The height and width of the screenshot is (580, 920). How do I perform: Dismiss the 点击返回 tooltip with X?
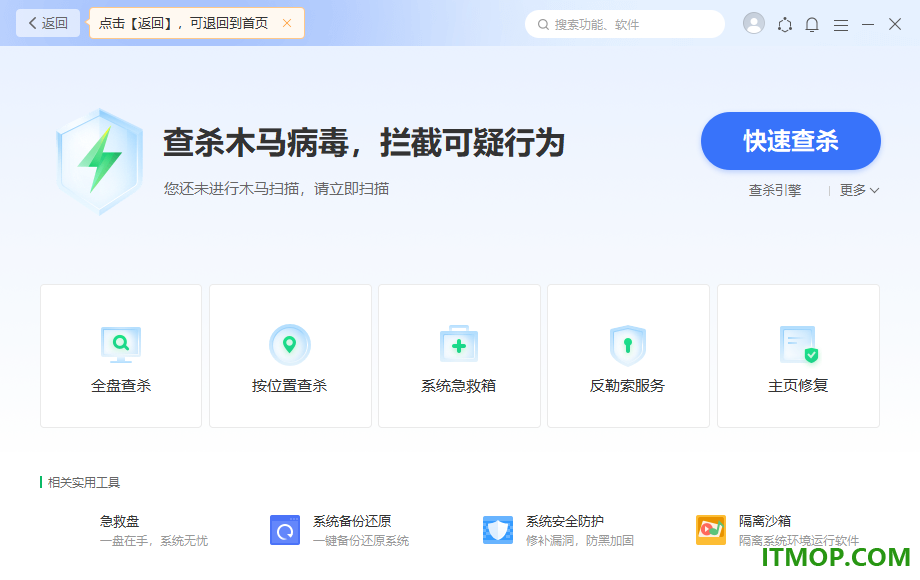point(287,23)
